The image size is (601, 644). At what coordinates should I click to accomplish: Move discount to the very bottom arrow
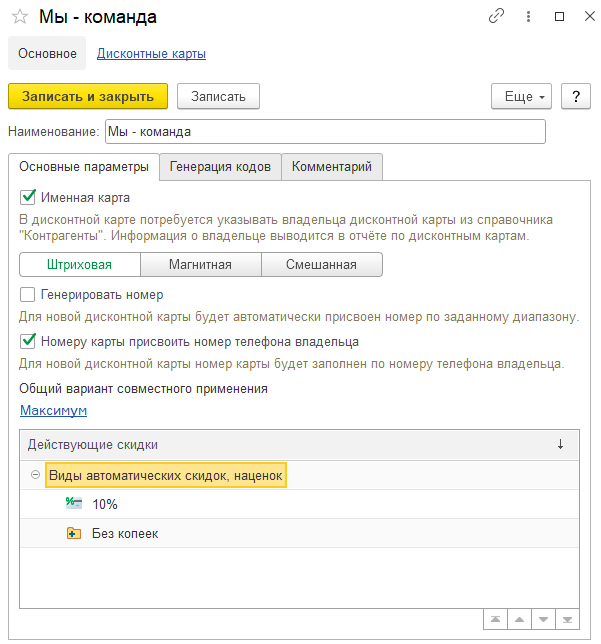tap(568, 620)
